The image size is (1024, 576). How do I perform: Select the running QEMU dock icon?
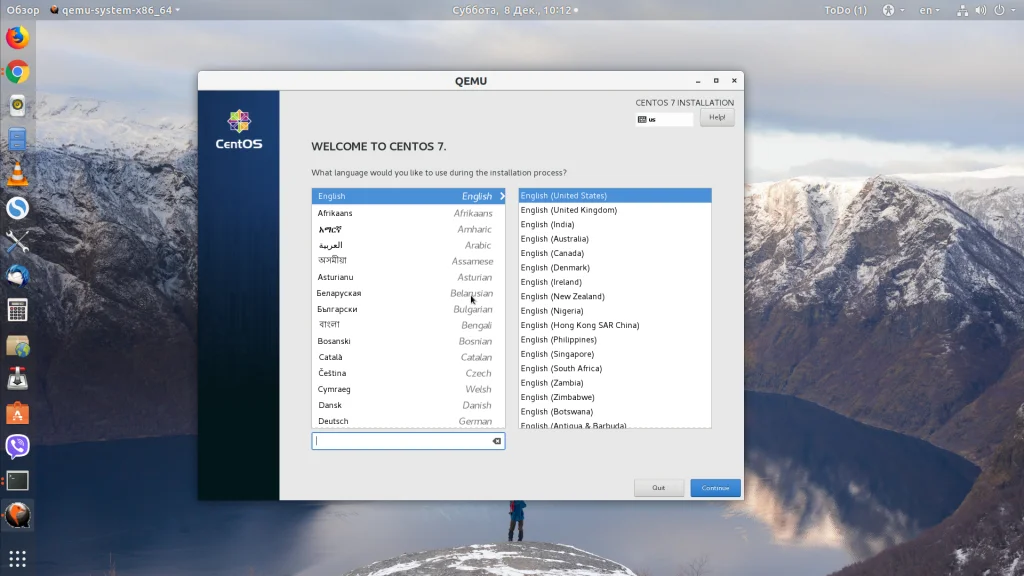coord(18,515)
